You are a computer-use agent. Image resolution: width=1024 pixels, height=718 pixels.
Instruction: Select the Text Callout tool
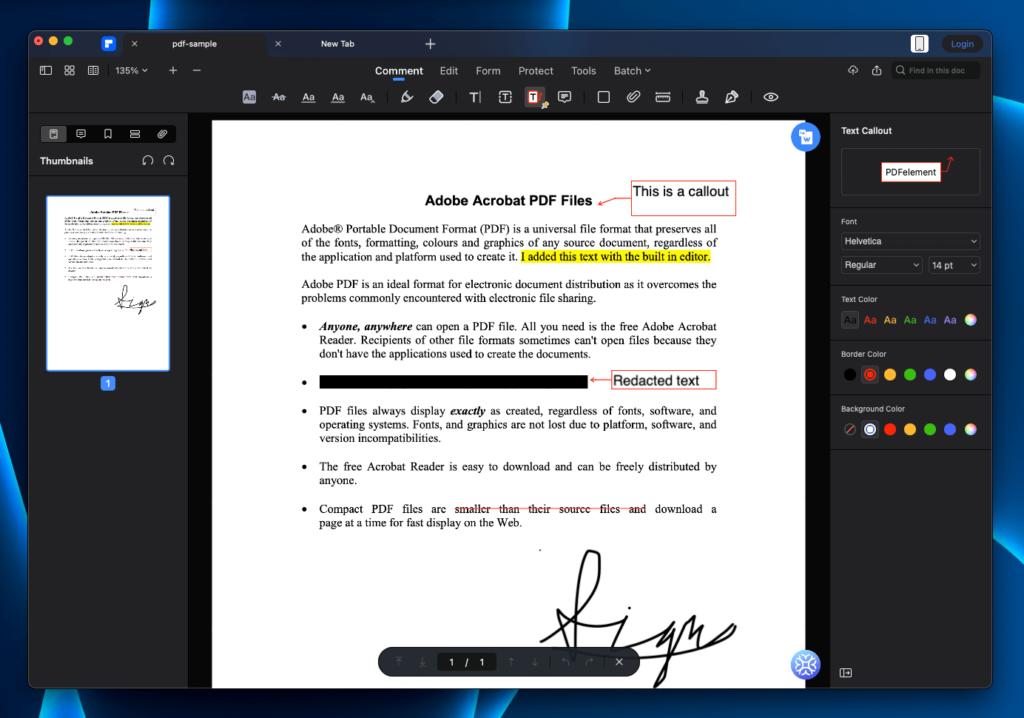pyautogui.click(x=534, y=97)
